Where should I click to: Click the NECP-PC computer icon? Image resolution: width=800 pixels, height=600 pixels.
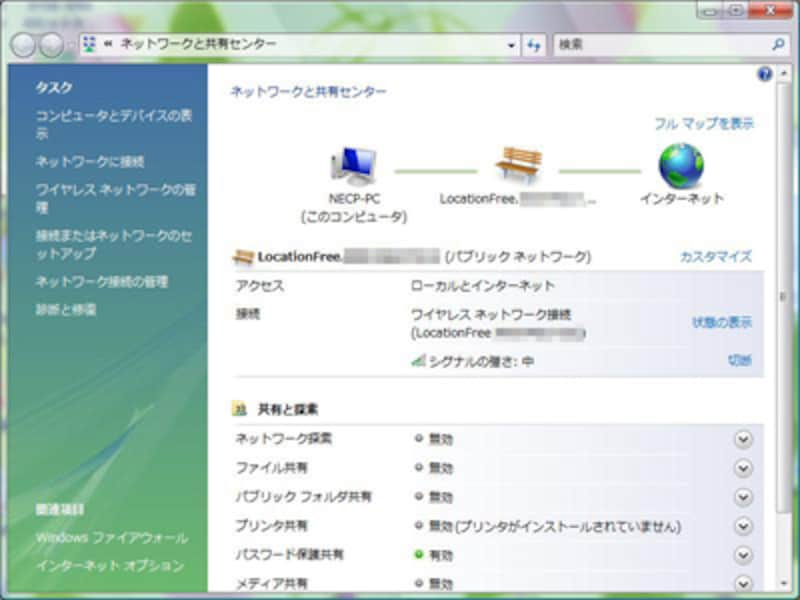(353, 166)
